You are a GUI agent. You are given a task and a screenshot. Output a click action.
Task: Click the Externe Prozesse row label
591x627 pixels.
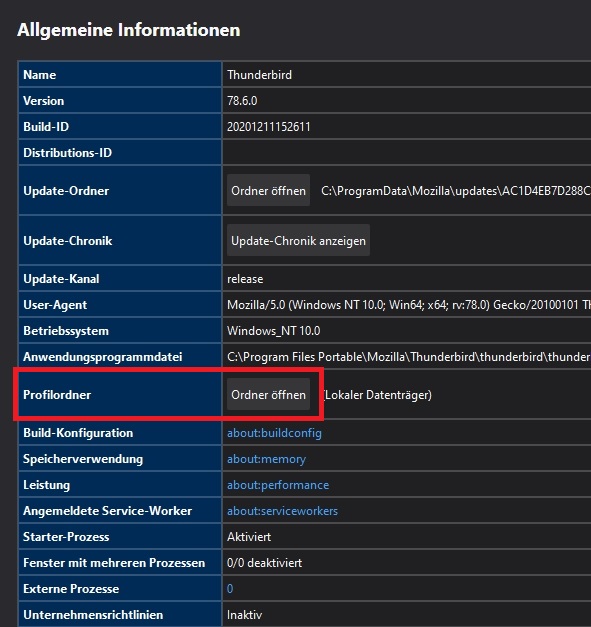pyautogui.click(x=71, y=589)
